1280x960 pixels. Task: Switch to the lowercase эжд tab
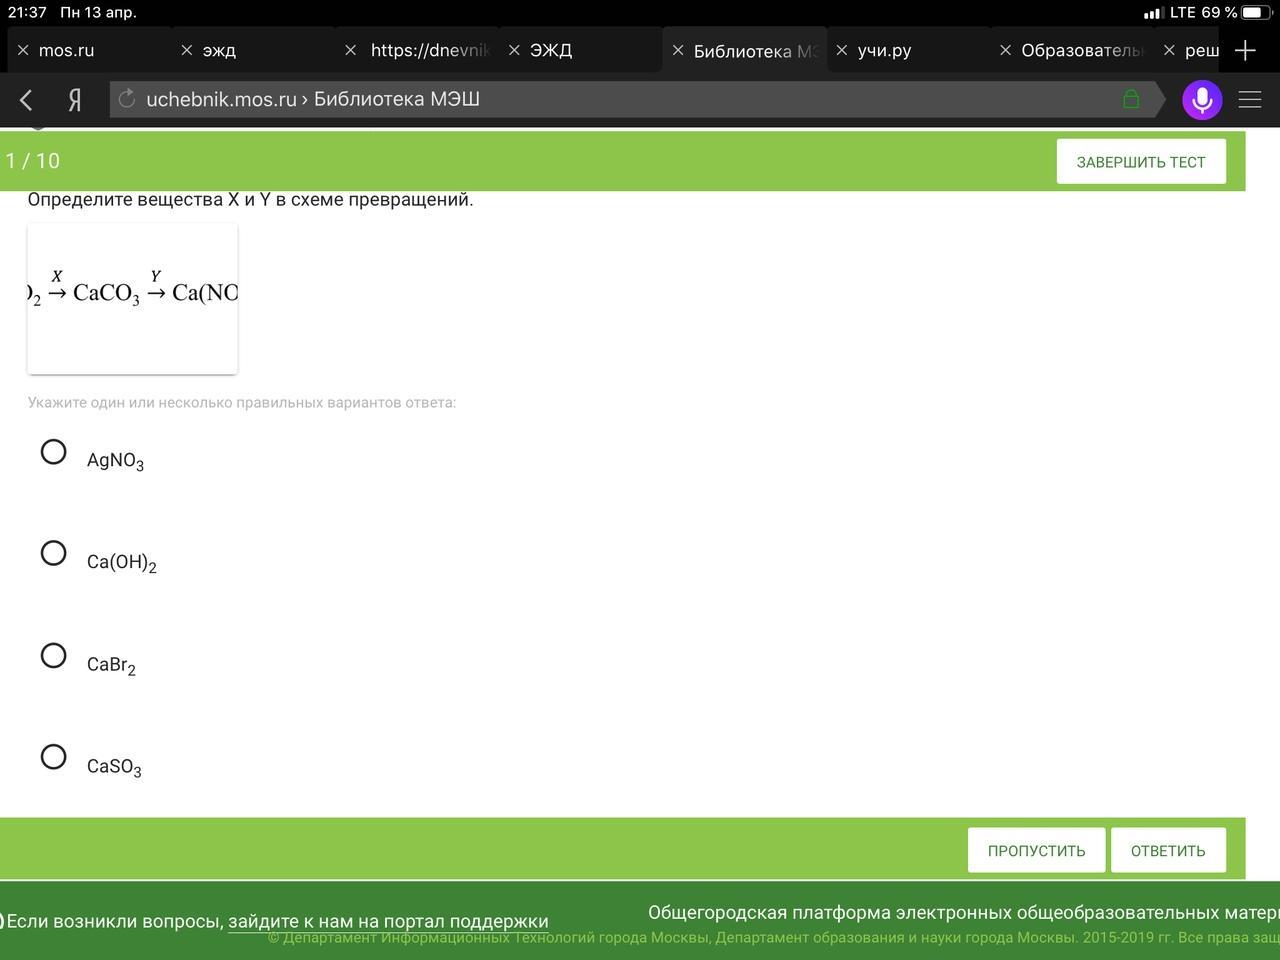219,50
